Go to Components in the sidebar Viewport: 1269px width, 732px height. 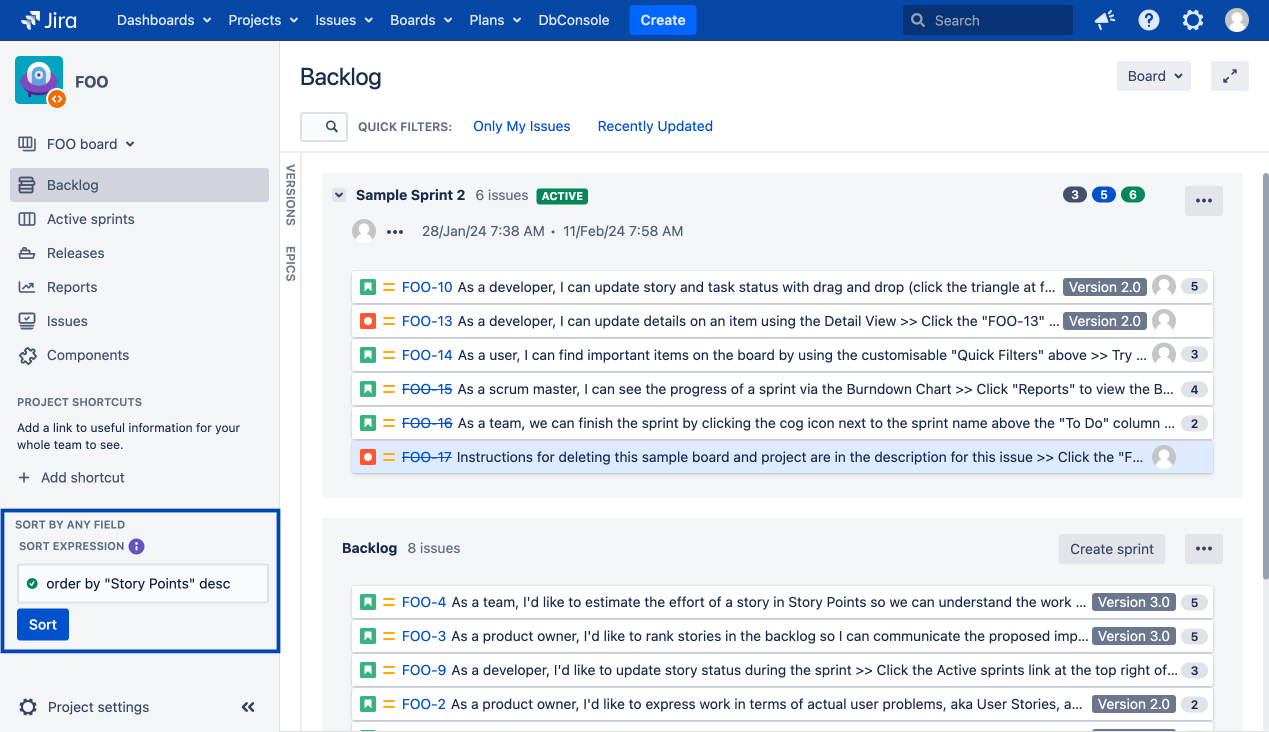click(x=140, y=355)
